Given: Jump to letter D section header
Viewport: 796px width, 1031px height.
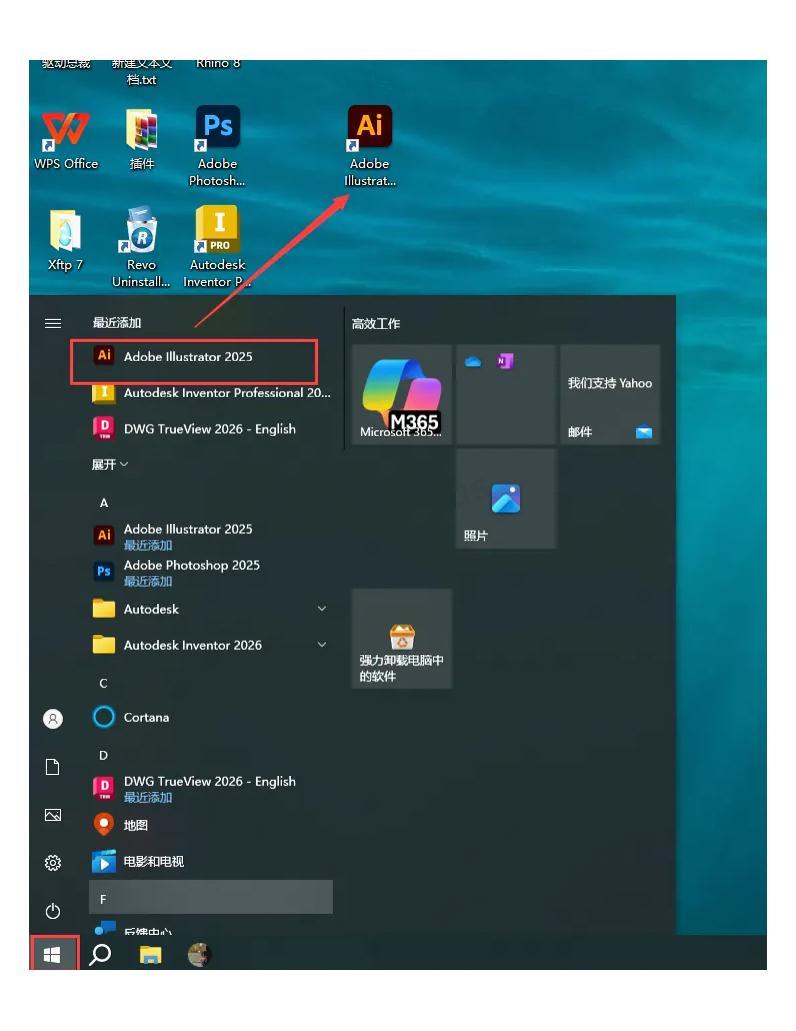Looking at the screenshot, I should tap(103, 755).
